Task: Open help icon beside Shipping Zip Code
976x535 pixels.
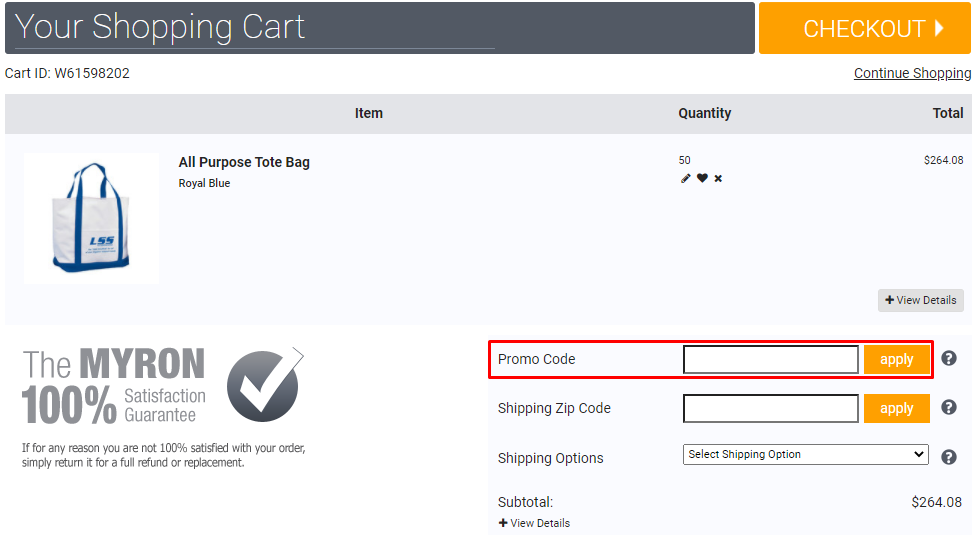Action: coord(949,407)
